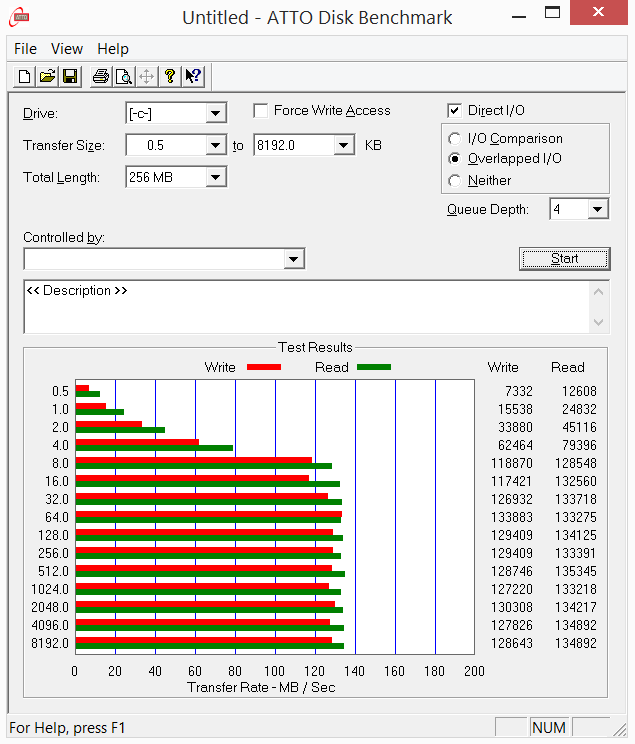Select the Overlapped I/O radio button
635x744 pixels.
[454, 158]
